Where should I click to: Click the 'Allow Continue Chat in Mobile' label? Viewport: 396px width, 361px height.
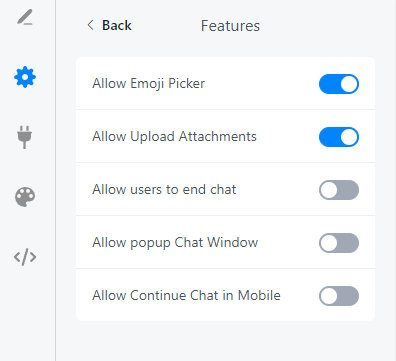pyautogui.click(x=186, y=296)
